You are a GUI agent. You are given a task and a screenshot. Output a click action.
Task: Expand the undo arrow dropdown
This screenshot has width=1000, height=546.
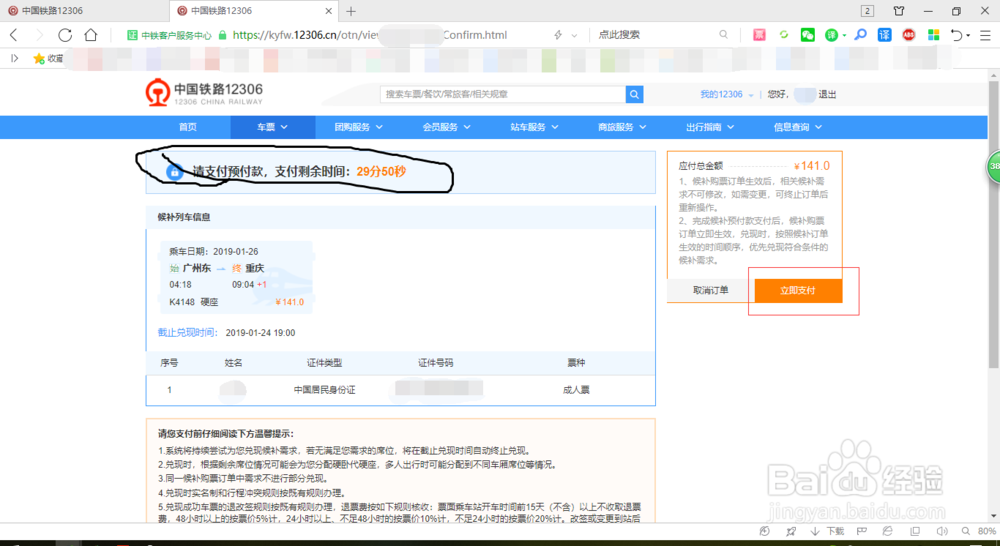[968, 36]
